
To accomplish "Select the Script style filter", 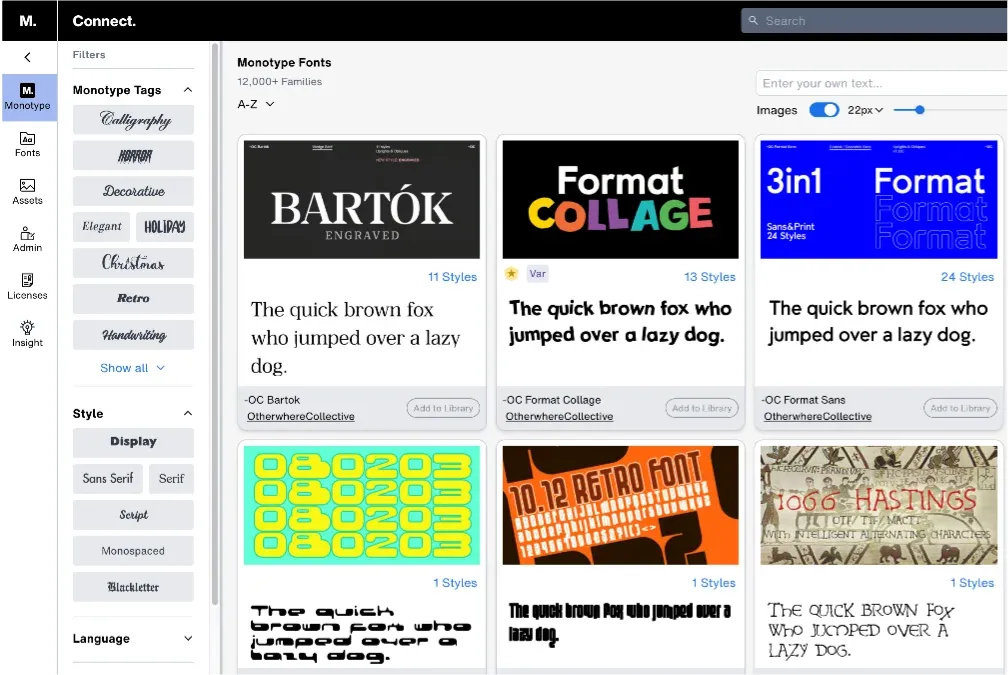I will [x=133, y=515].
